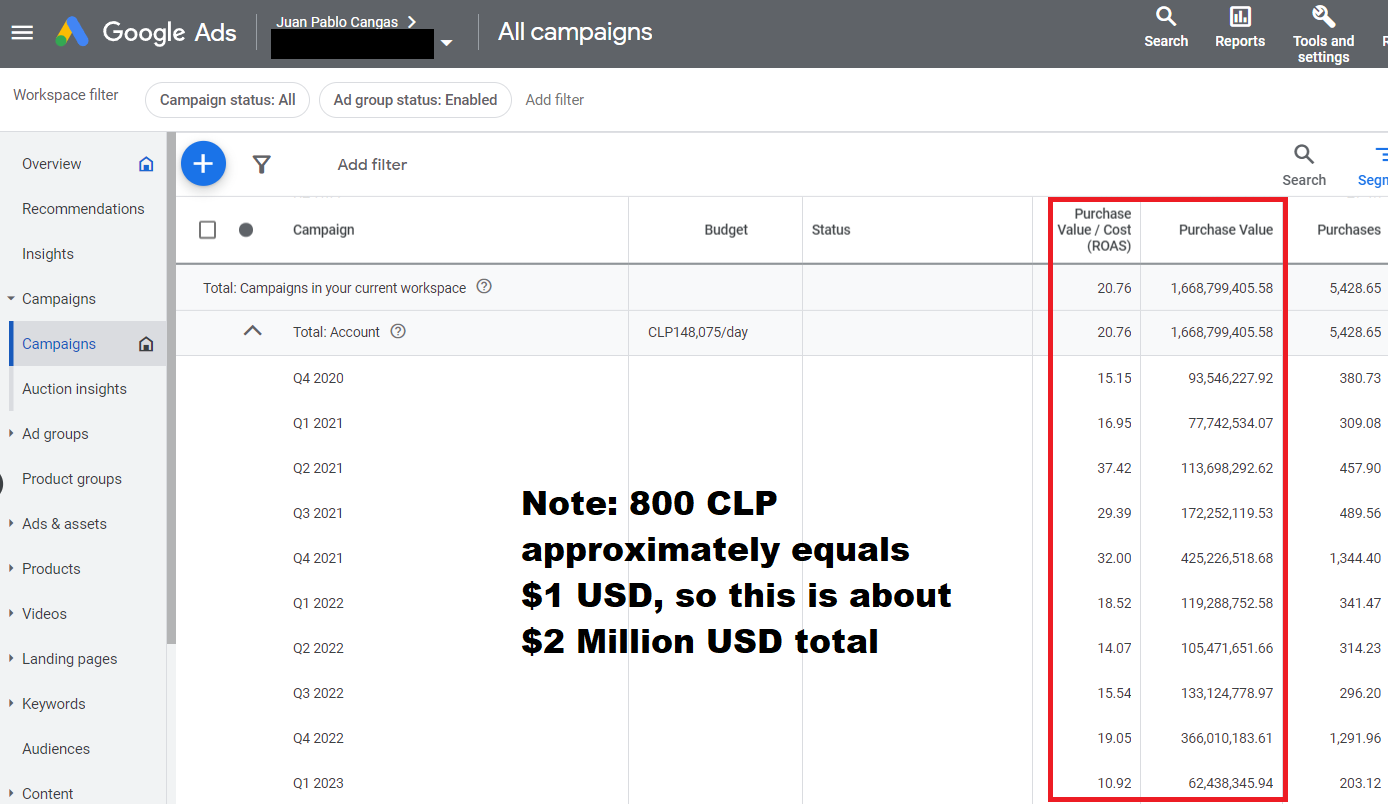This screenshot has height=804, width=1388.
Task: Open the Overview page
Action: pos(52,164)
